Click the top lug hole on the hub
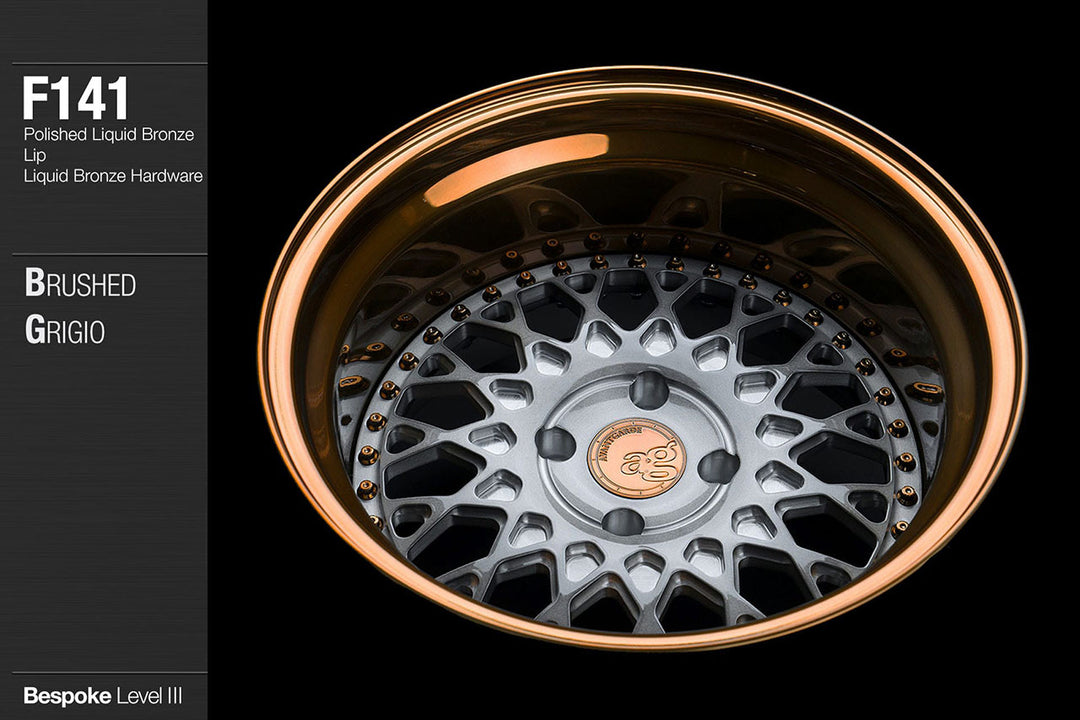The height and width of the screenshot is (720, 1080). 650,390
